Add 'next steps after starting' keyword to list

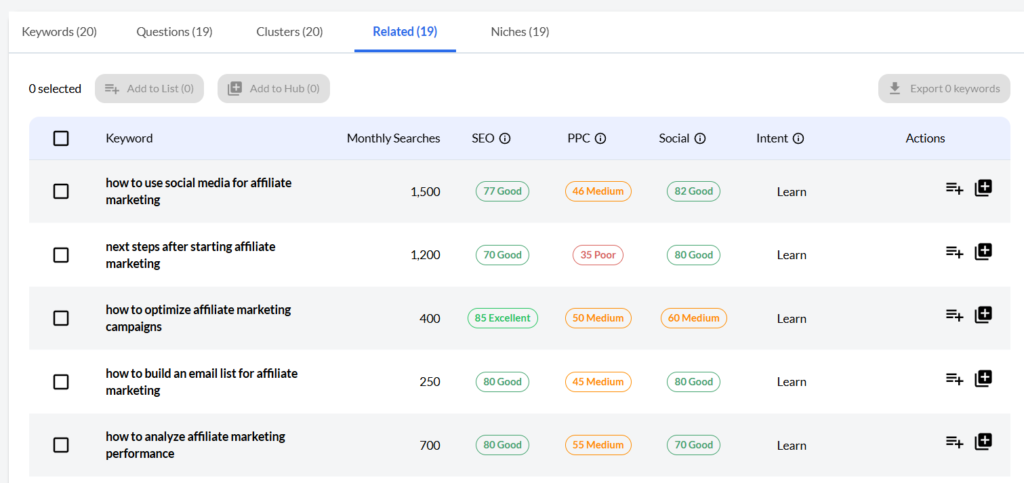click(954, 252)
